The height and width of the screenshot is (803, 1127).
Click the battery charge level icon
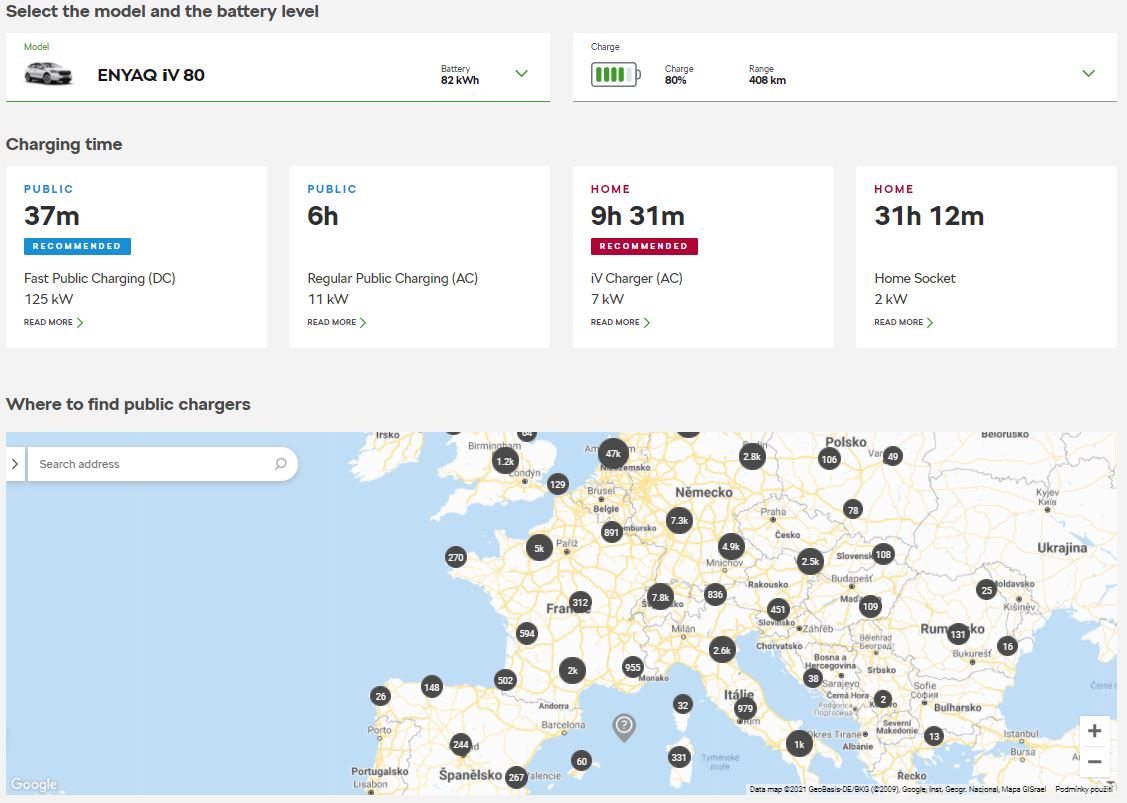(x=615, y=74)
